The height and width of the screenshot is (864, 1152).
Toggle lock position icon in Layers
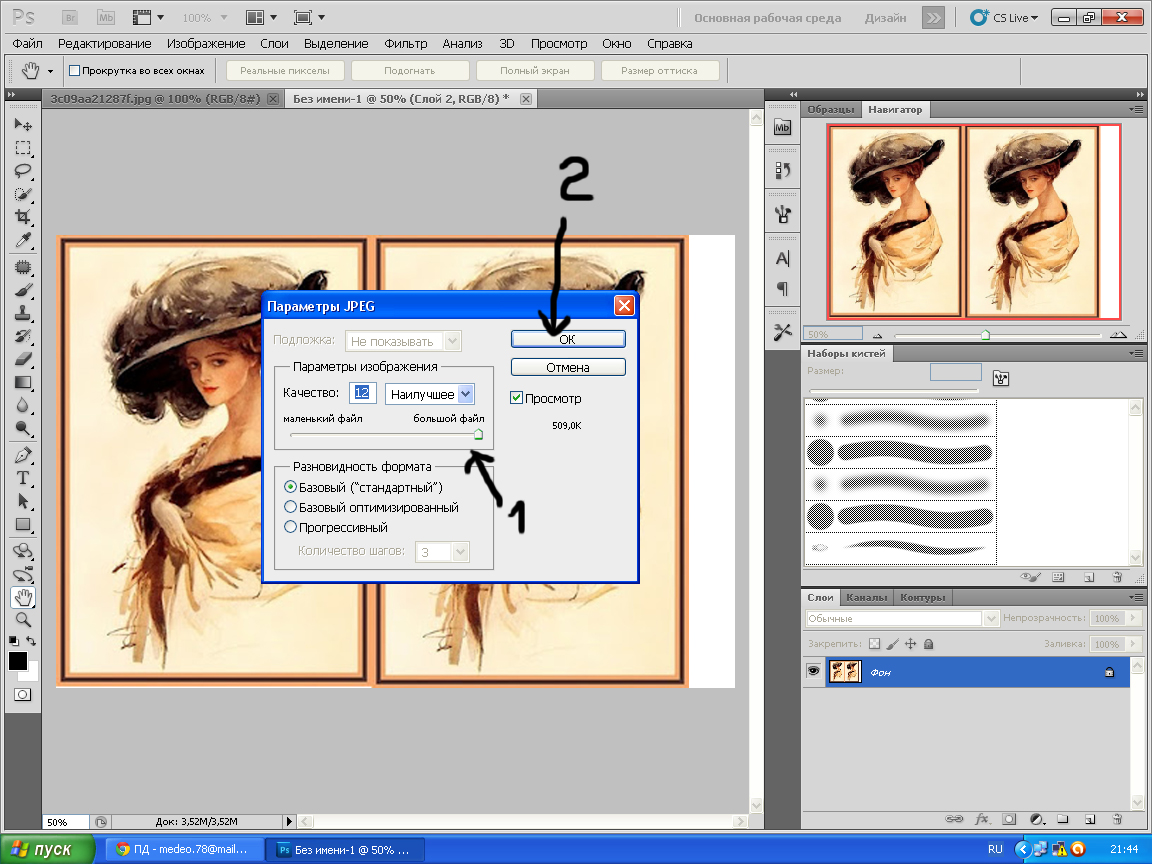[910, 644]
